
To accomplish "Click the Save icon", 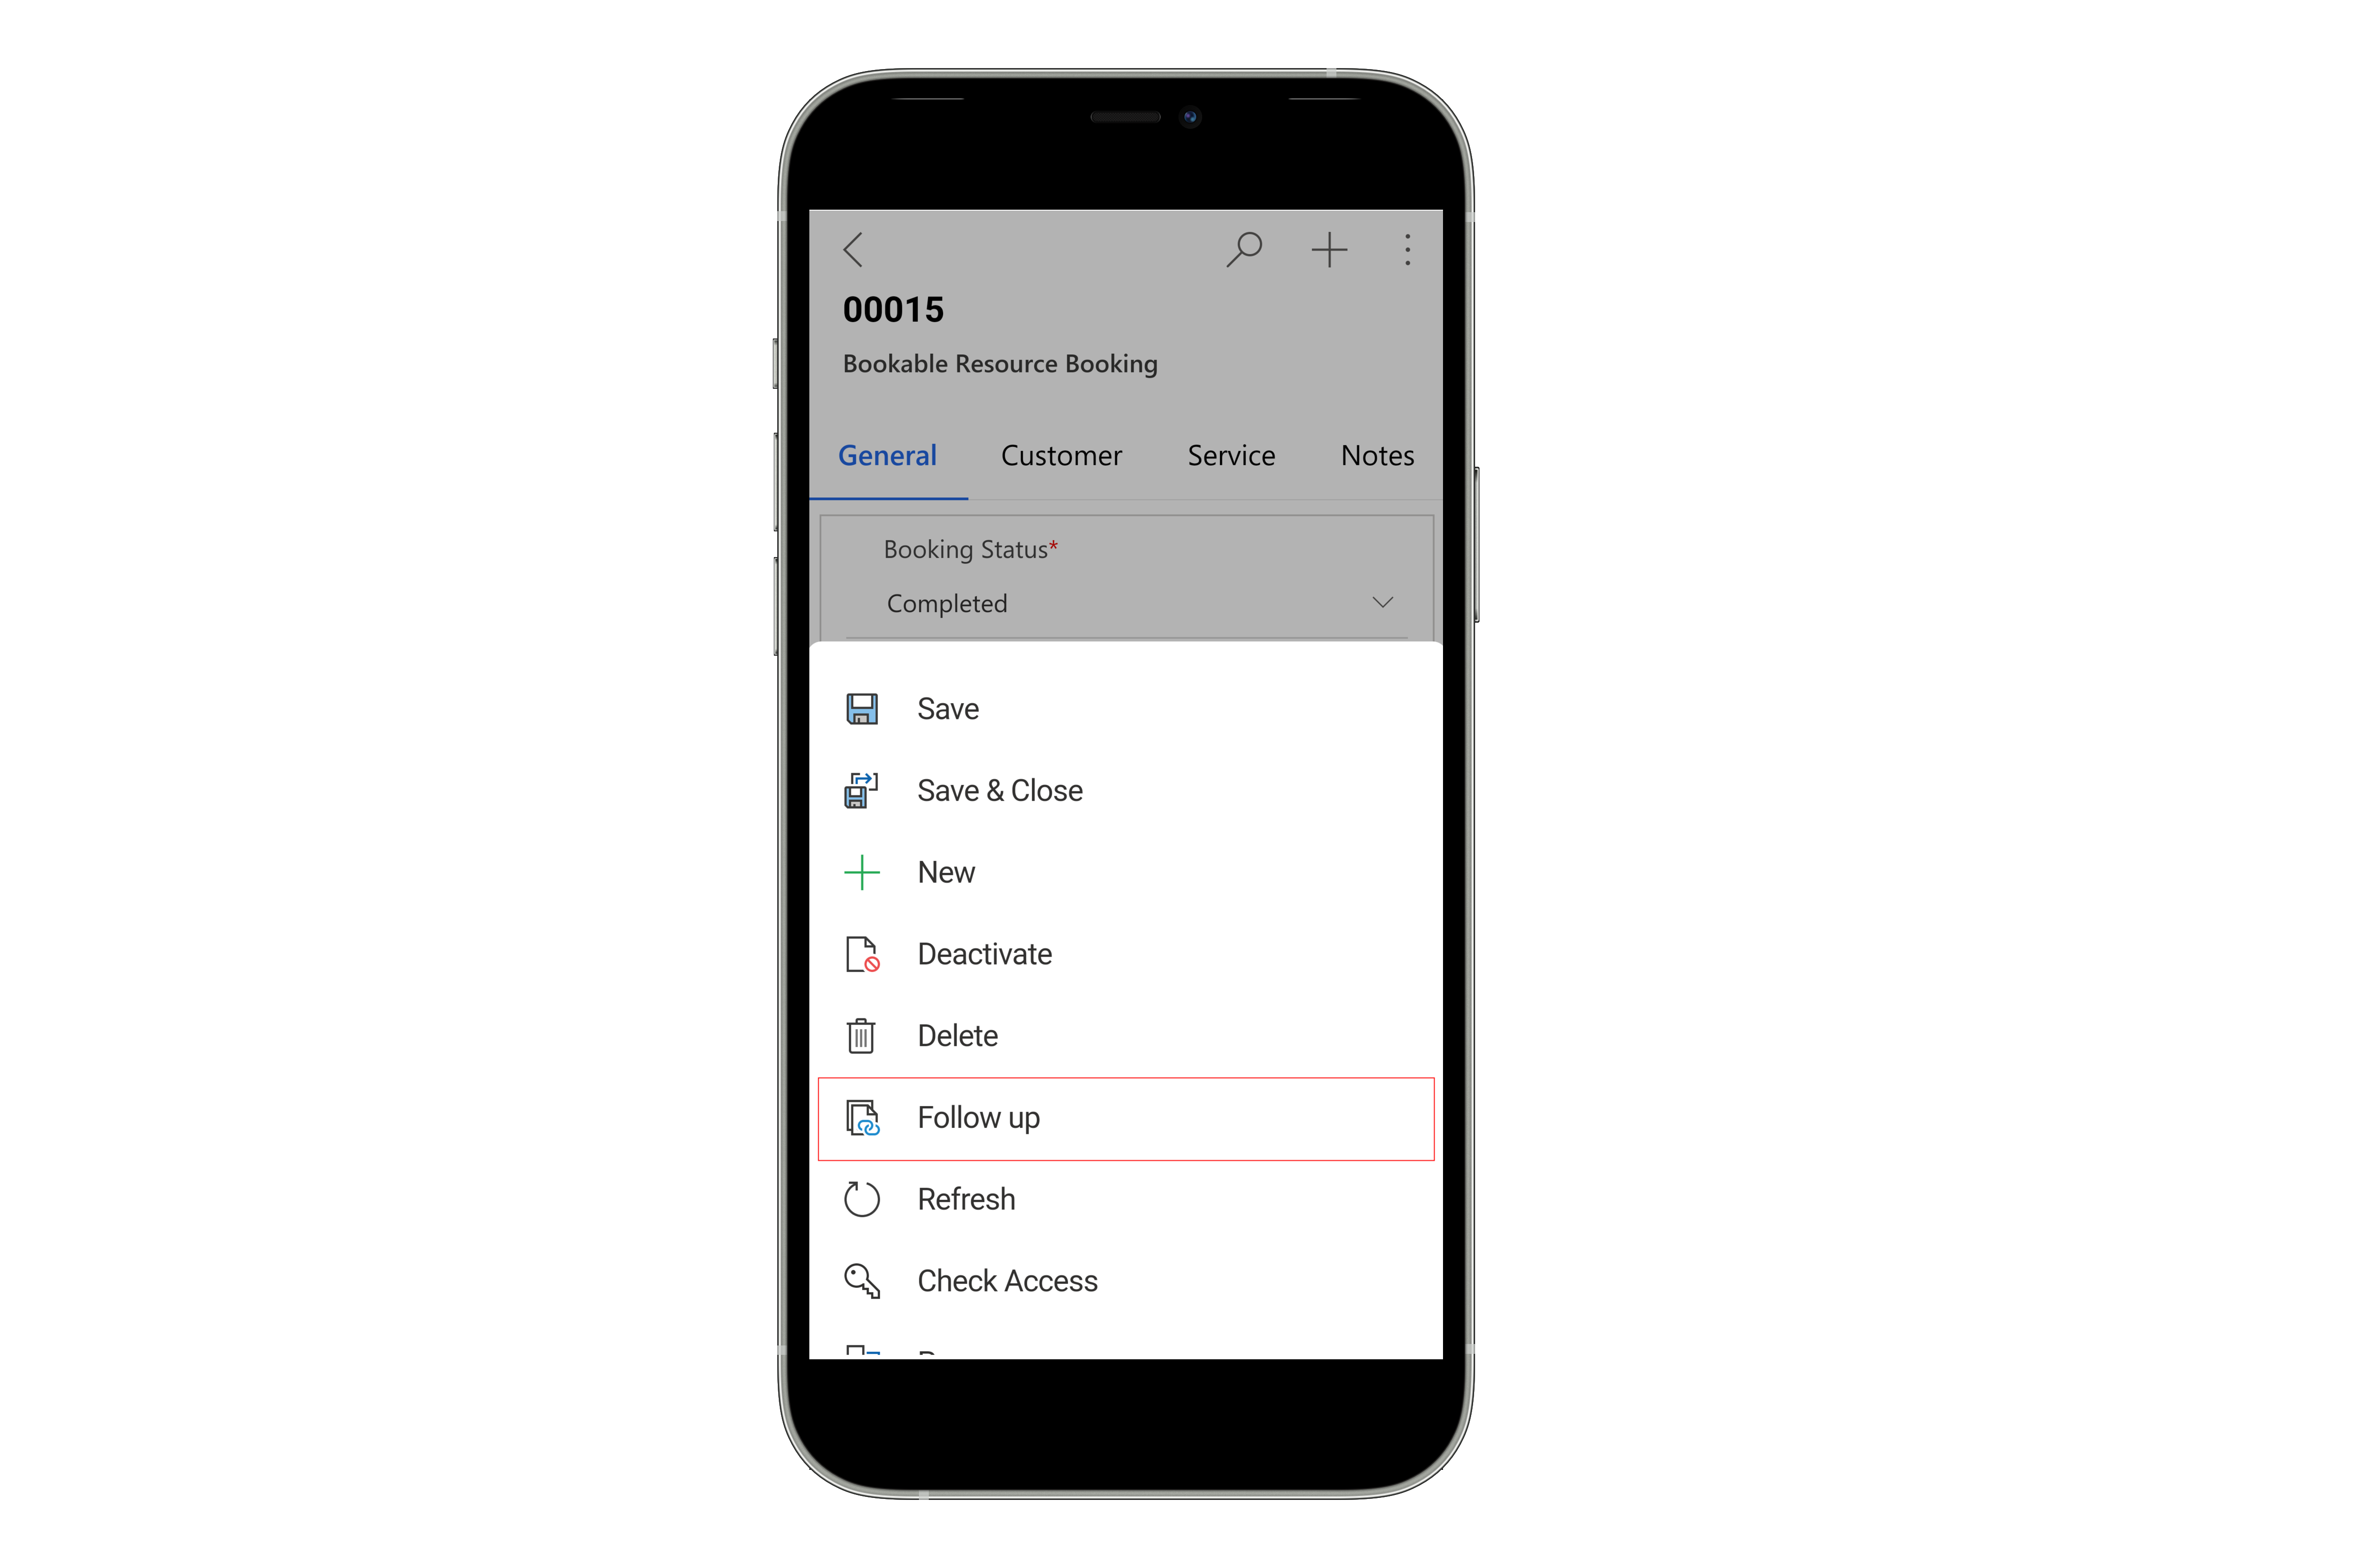I will [863, 709].
